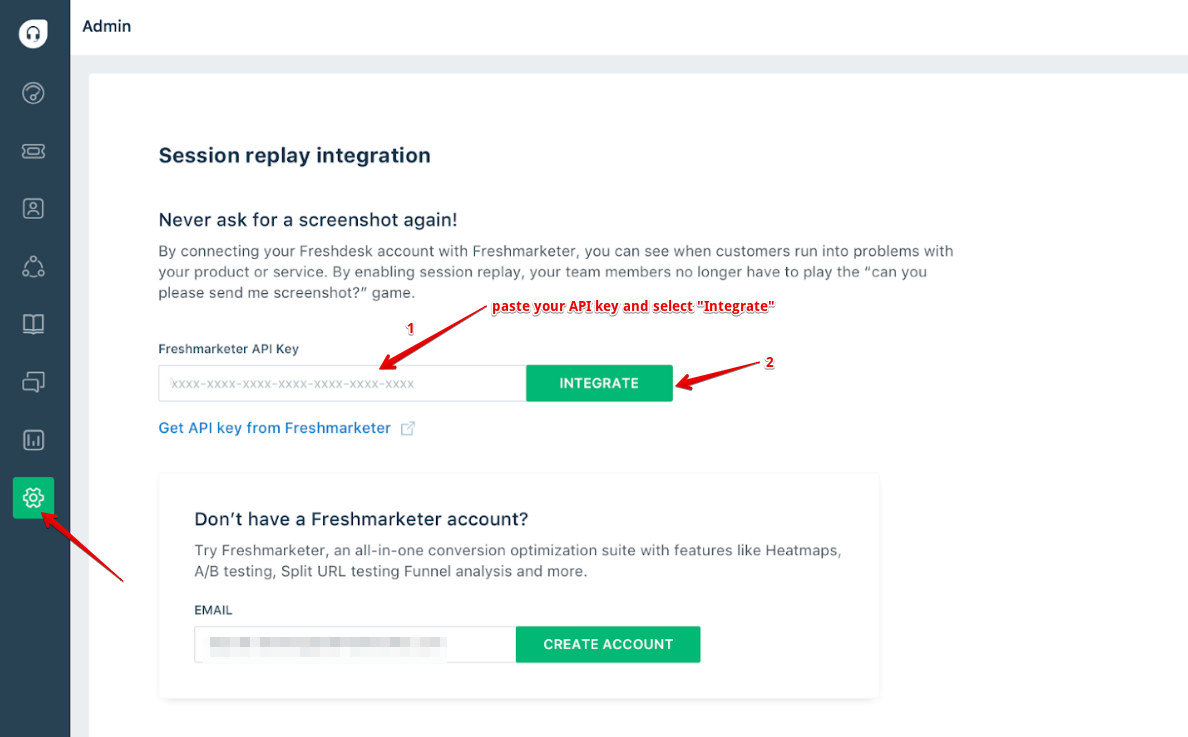The image size is (1188, 737).
Task: Click the Freshdesk headset logo
Action: 33,33
